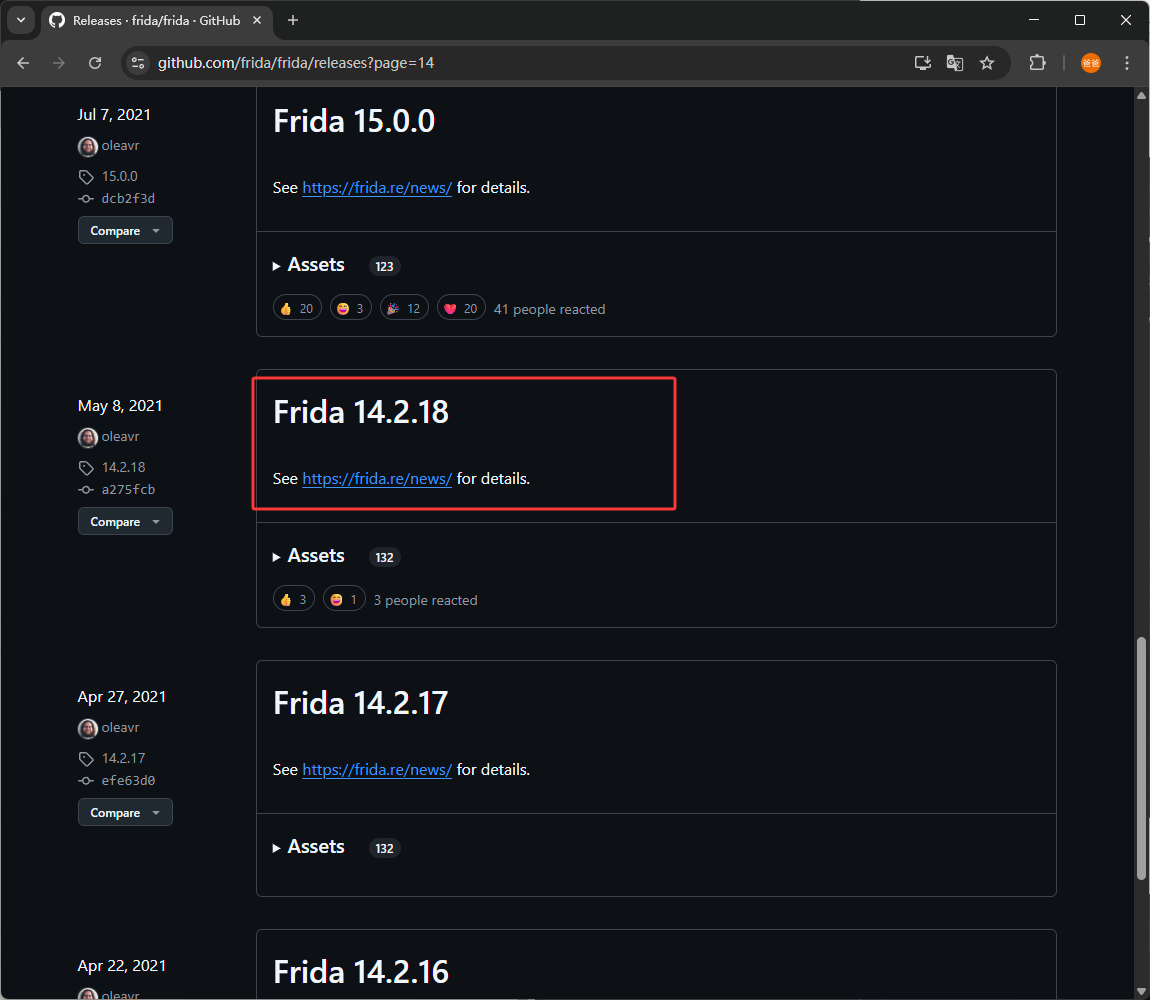
Task: Click scrollbar up arrow
Action: point(1140,95)
